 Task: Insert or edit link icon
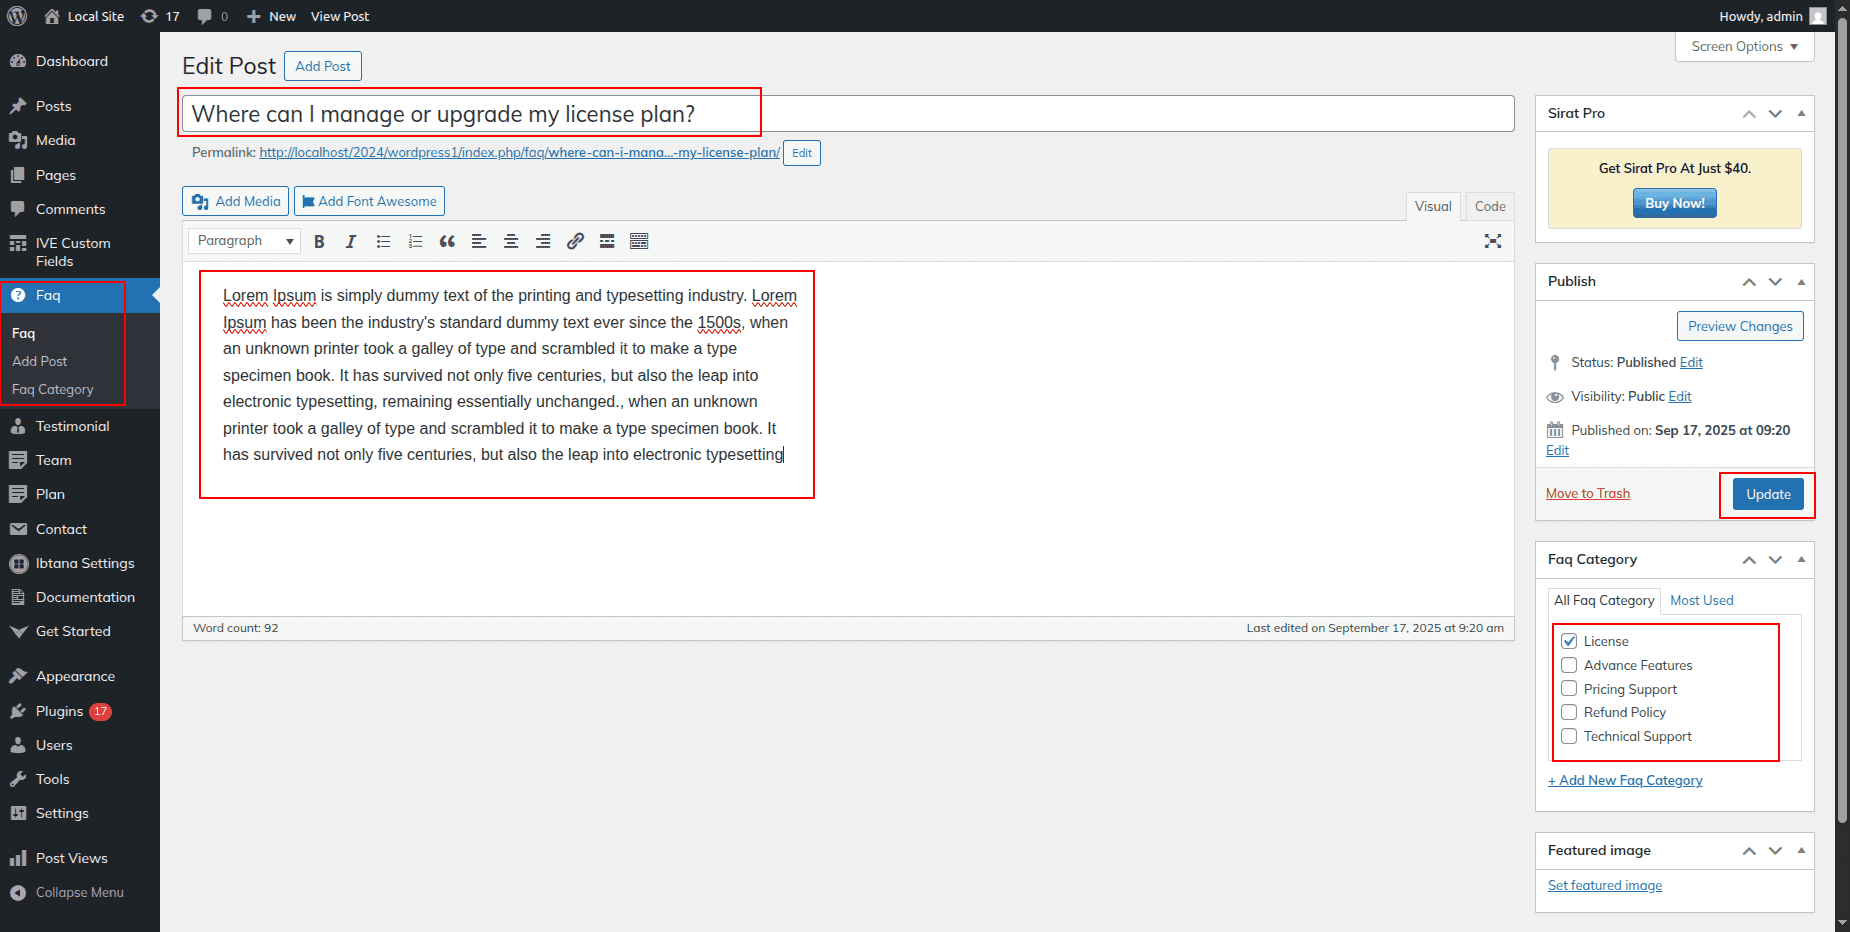(x=575, y=241)
